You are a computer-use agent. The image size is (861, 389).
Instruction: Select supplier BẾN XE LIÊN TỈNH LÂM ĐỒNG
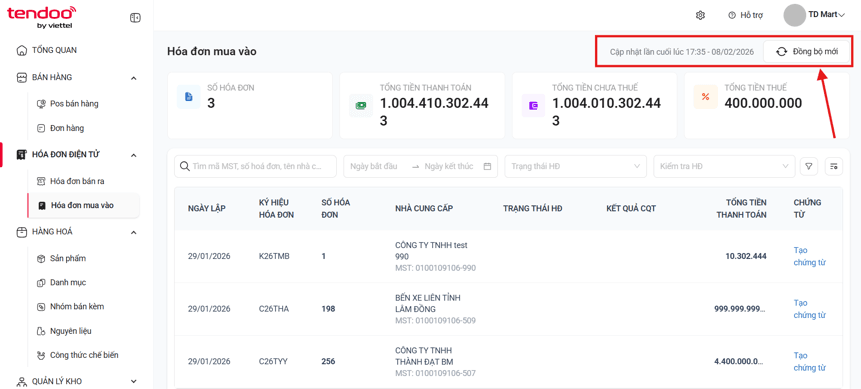428,303
